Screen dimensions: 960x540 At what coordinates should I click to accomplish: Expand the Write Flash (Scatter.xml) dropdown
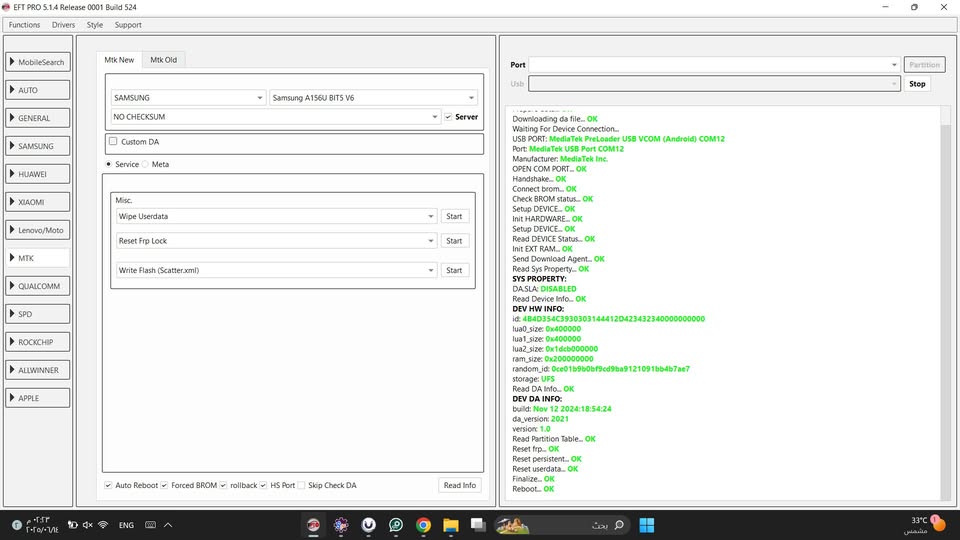coord(276,270)
